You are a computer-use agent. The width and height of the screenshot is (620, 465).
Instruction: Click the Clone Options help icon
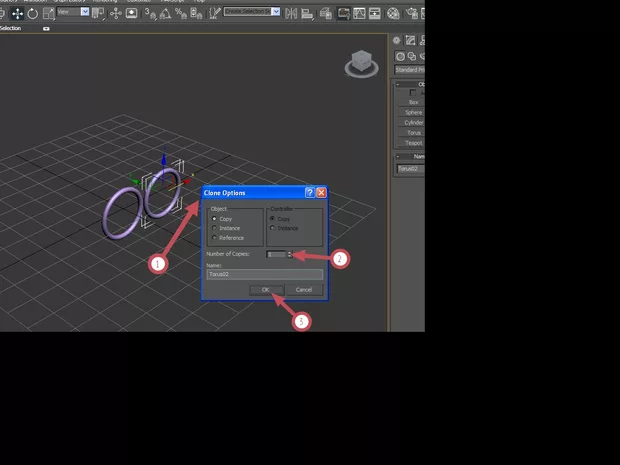pyautogui.click(x=309, y=192)
